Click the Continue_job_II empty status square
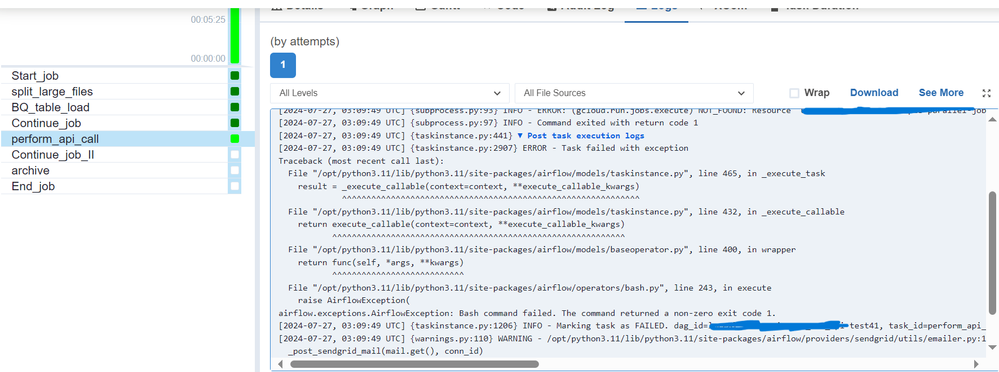The width and height of the screenshot is (999, 372). [x=234, y=155]
